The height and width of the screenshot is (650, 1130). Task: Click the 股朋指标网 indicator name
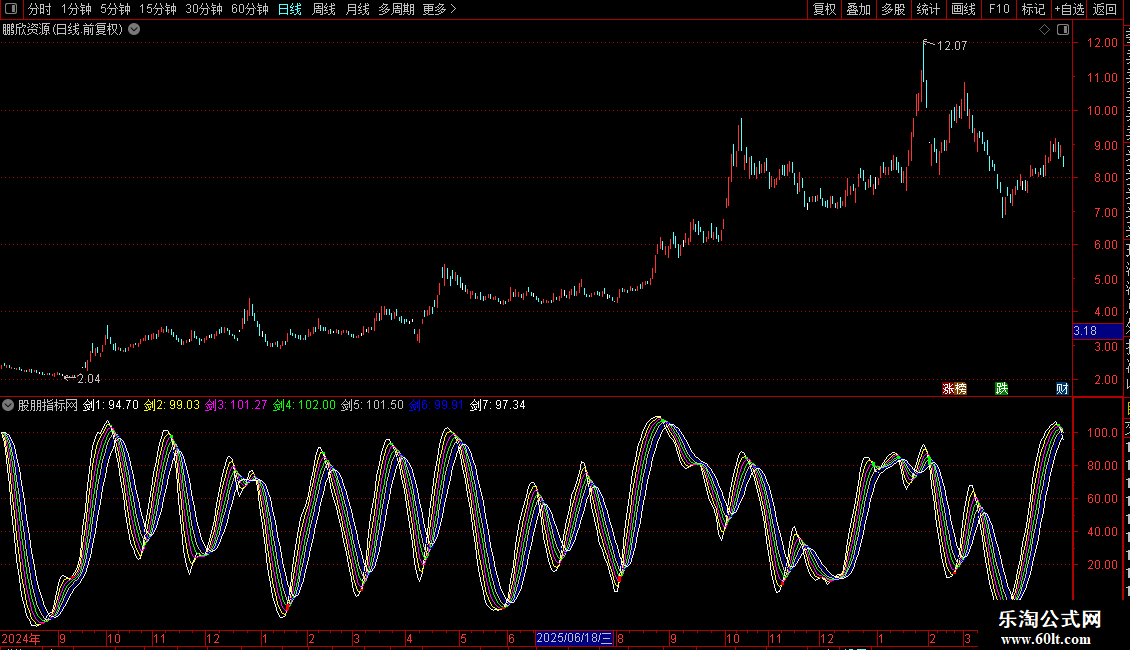click(x=48, y=405)
